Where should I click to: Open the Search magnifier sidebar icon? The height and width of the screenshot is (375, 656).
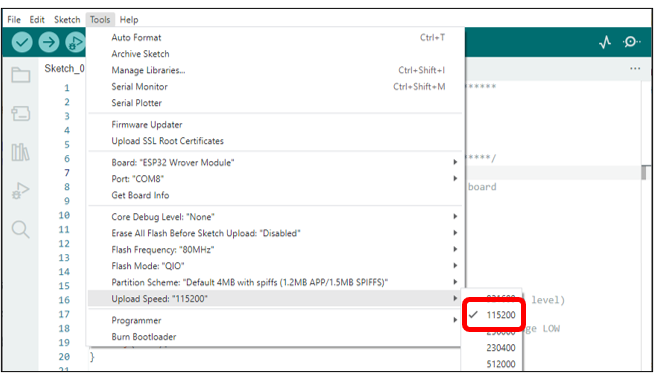pyautogui.click(x=20, y=229)
